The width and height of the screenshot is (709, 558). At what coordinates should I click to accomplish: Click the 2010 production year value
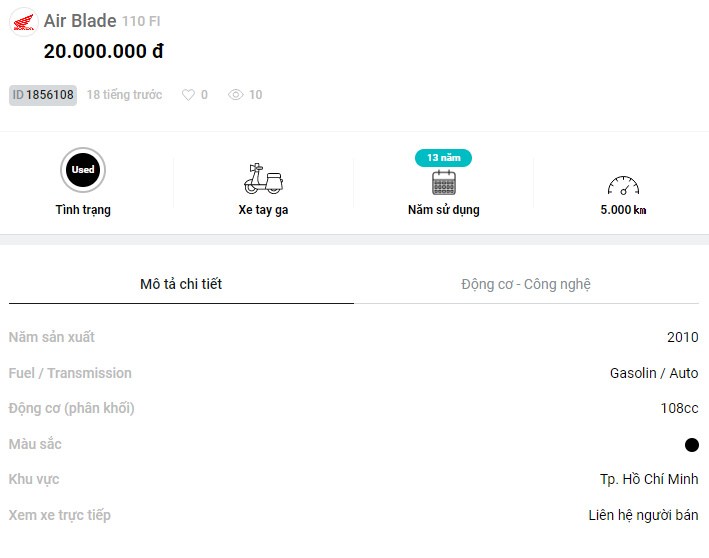[682, 337]
